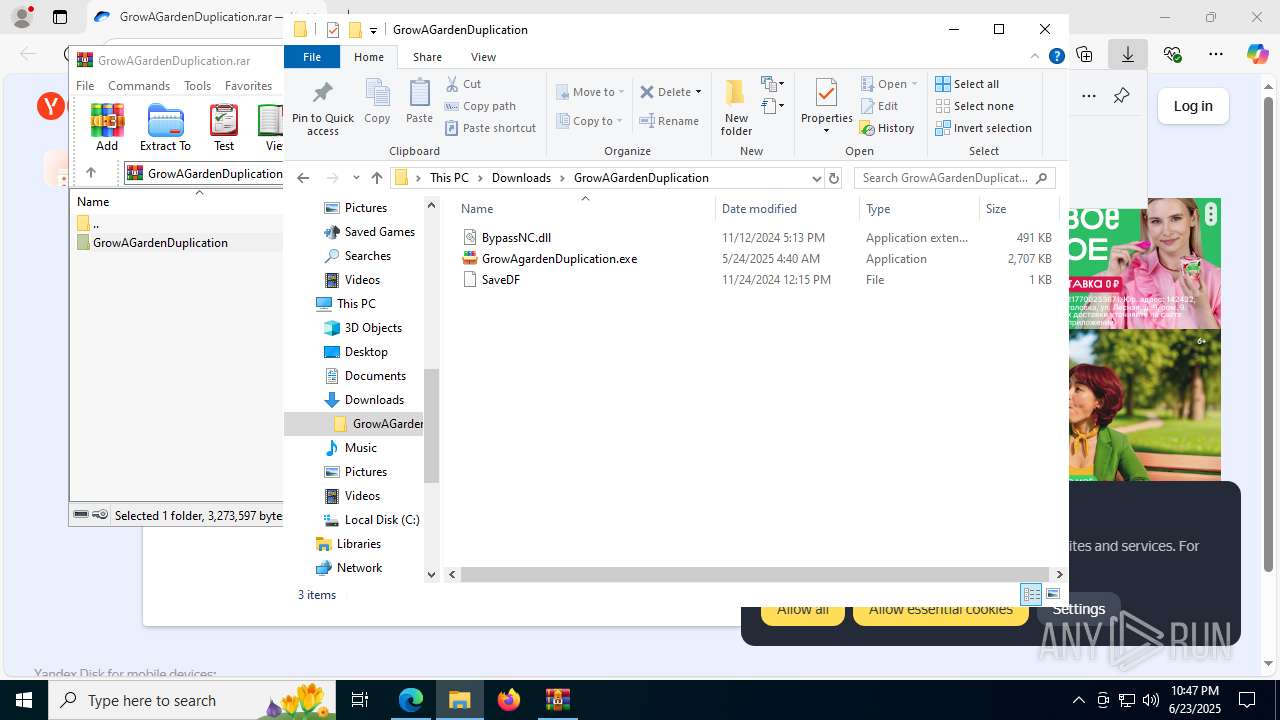Click the Log in button on webpage

point(1193,106)
